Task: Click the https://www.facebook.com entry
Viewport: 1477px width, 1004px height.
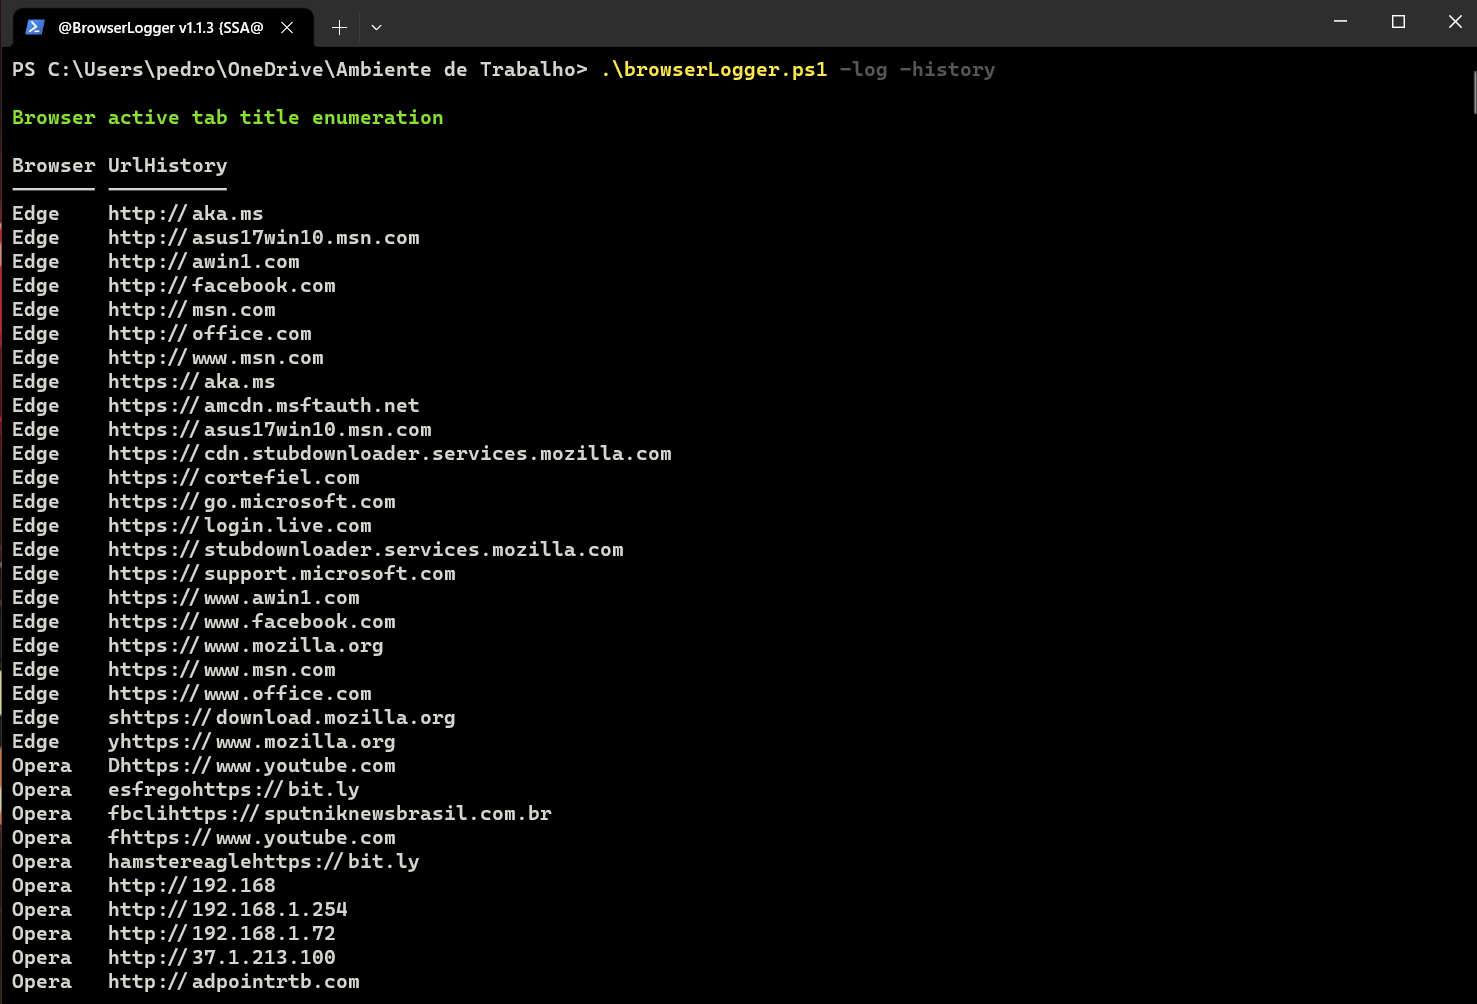Action: click(x=252, y=621)
